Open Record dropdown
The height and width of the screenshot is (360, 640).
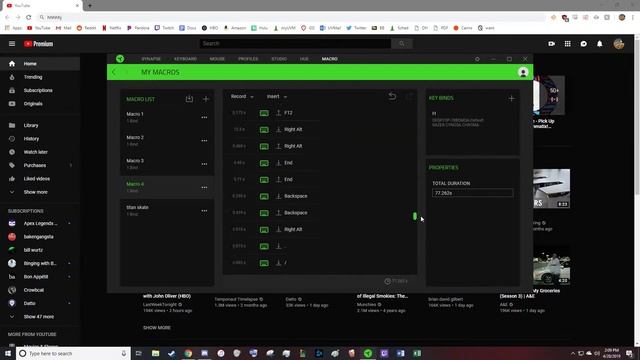pyautogui.click(x=242, y=96)
